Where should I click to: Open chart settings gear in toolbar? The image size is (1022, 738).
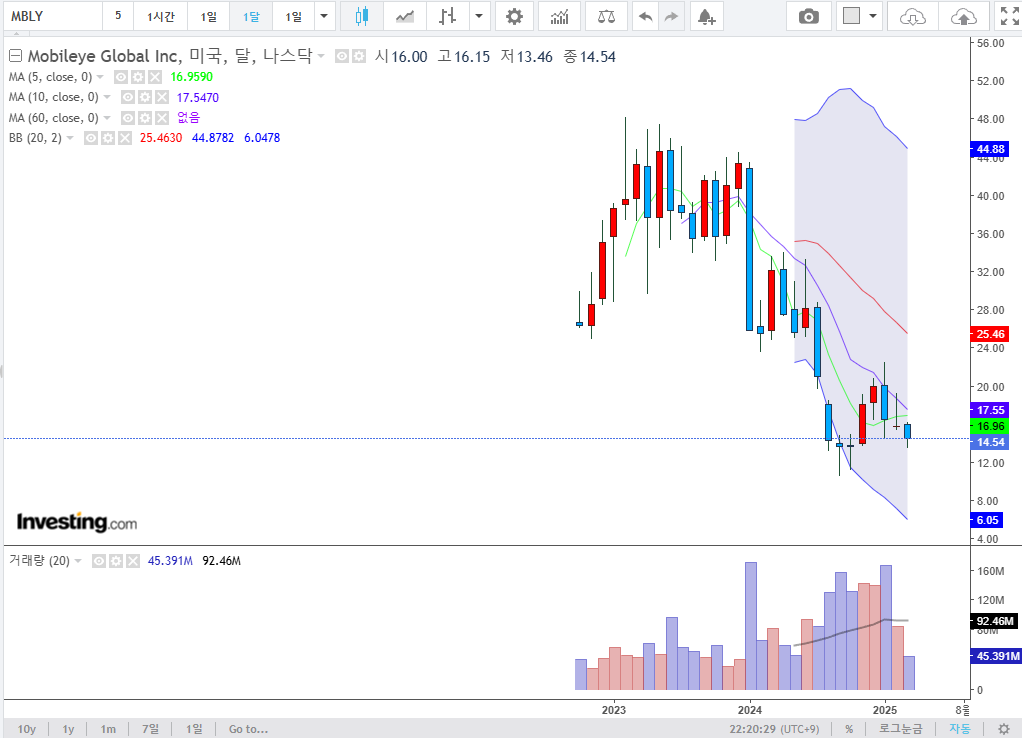point(514,16)
